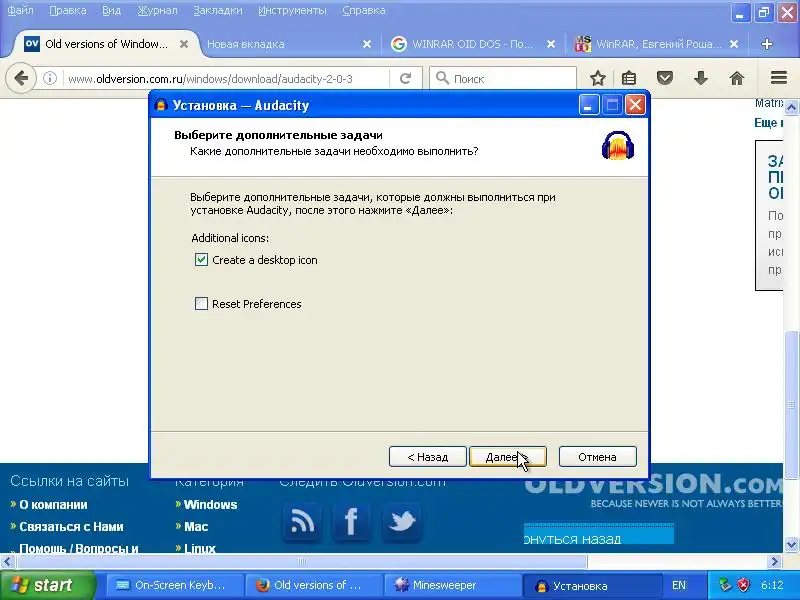Click the Windows start button

[47, 585]
